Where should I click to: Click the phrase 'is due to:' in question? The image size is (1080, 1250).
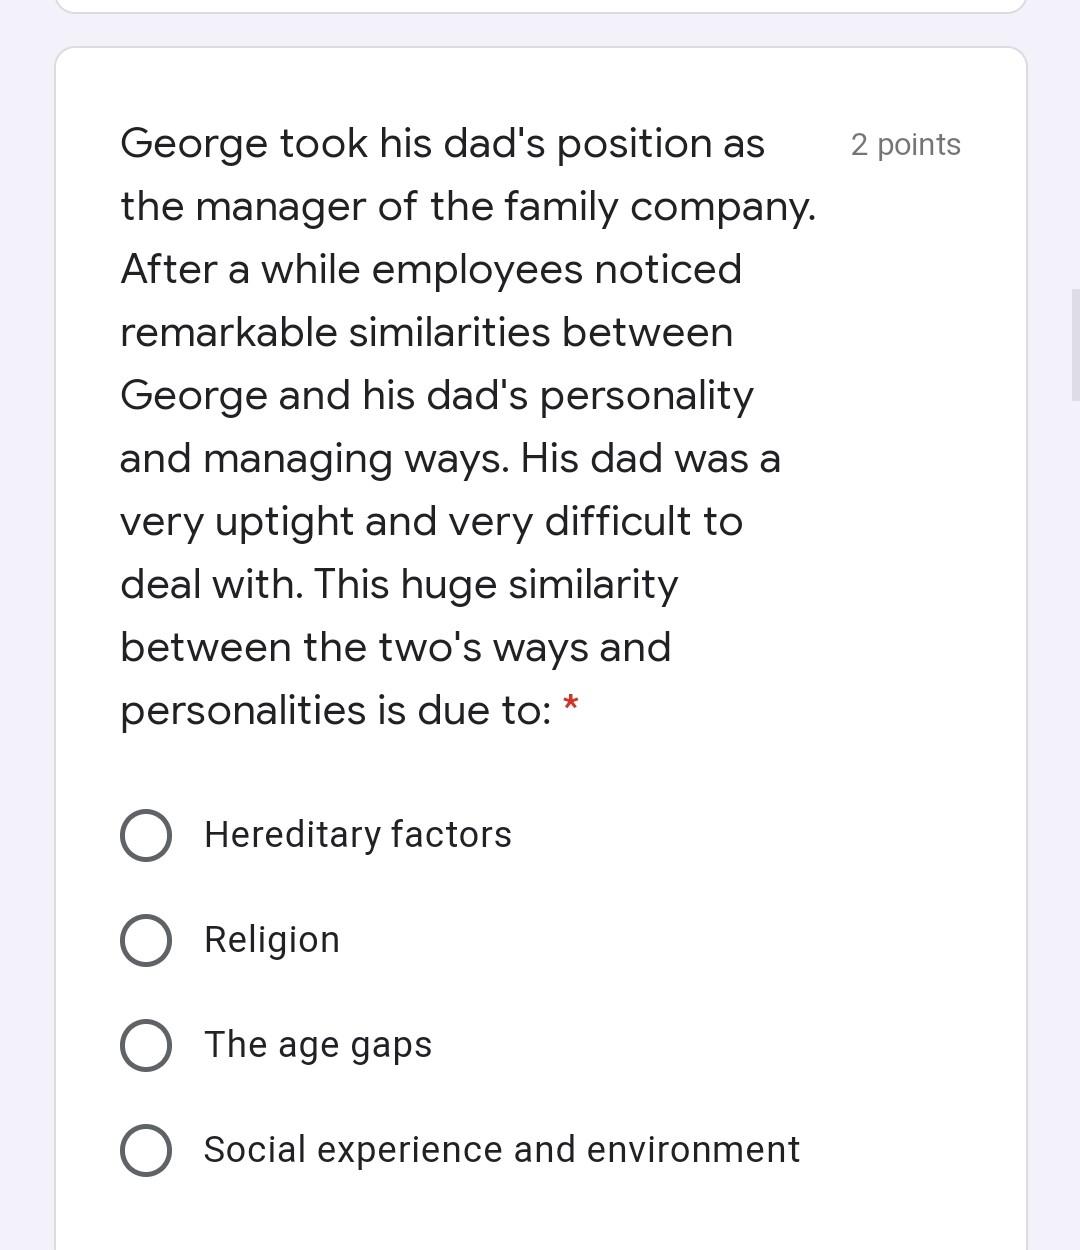460,710
